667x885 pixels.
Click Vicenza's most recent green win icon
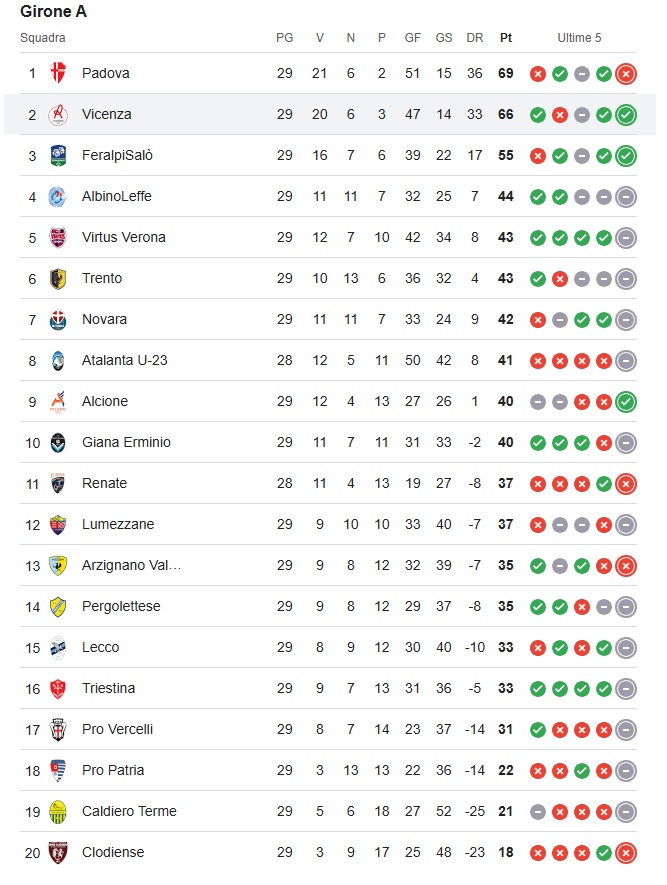626,115
